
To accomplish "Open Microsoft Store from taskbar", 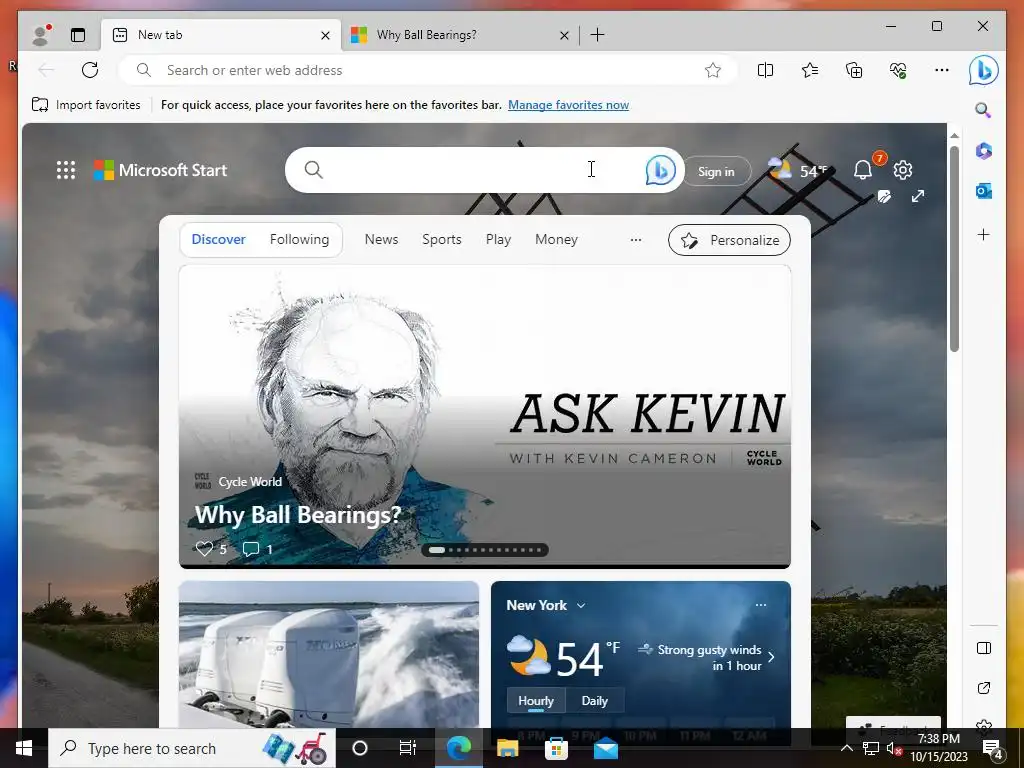I will click(556, 748).
